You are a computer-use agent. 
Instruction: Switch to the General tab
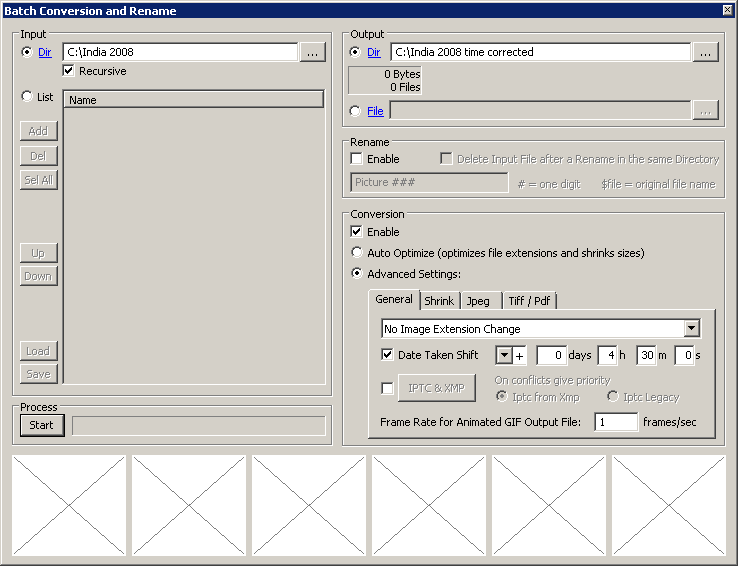(x=394, y=299)
